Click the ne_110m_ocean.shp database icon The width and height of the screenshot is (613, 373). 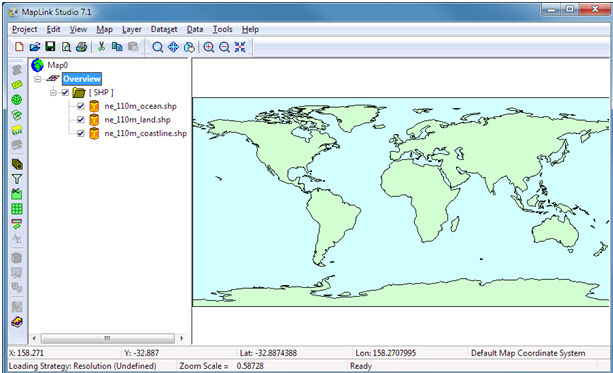click(94, 106)
